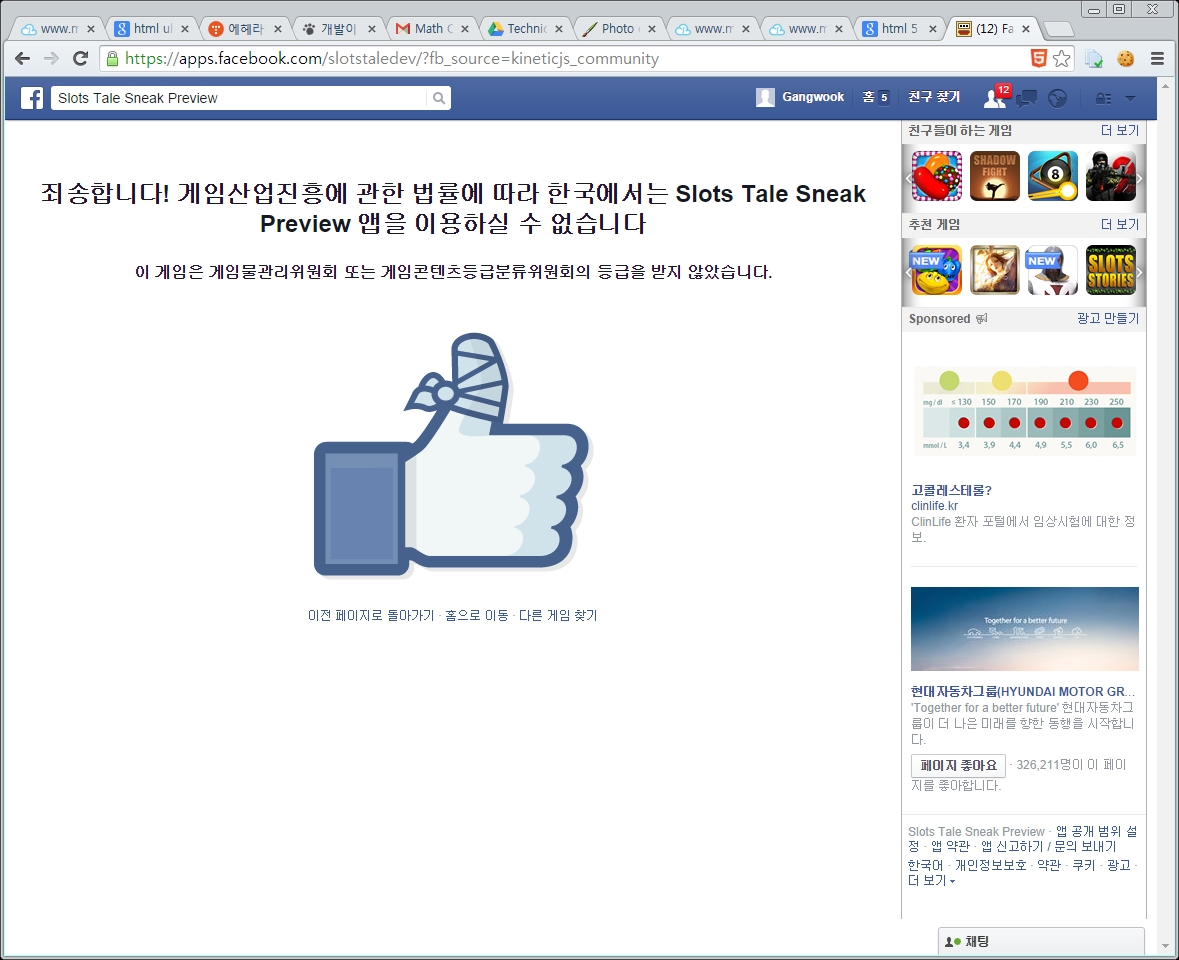1179x960 pixels.
Task: Click the document download extension icon
Action: click(1094, 59)
